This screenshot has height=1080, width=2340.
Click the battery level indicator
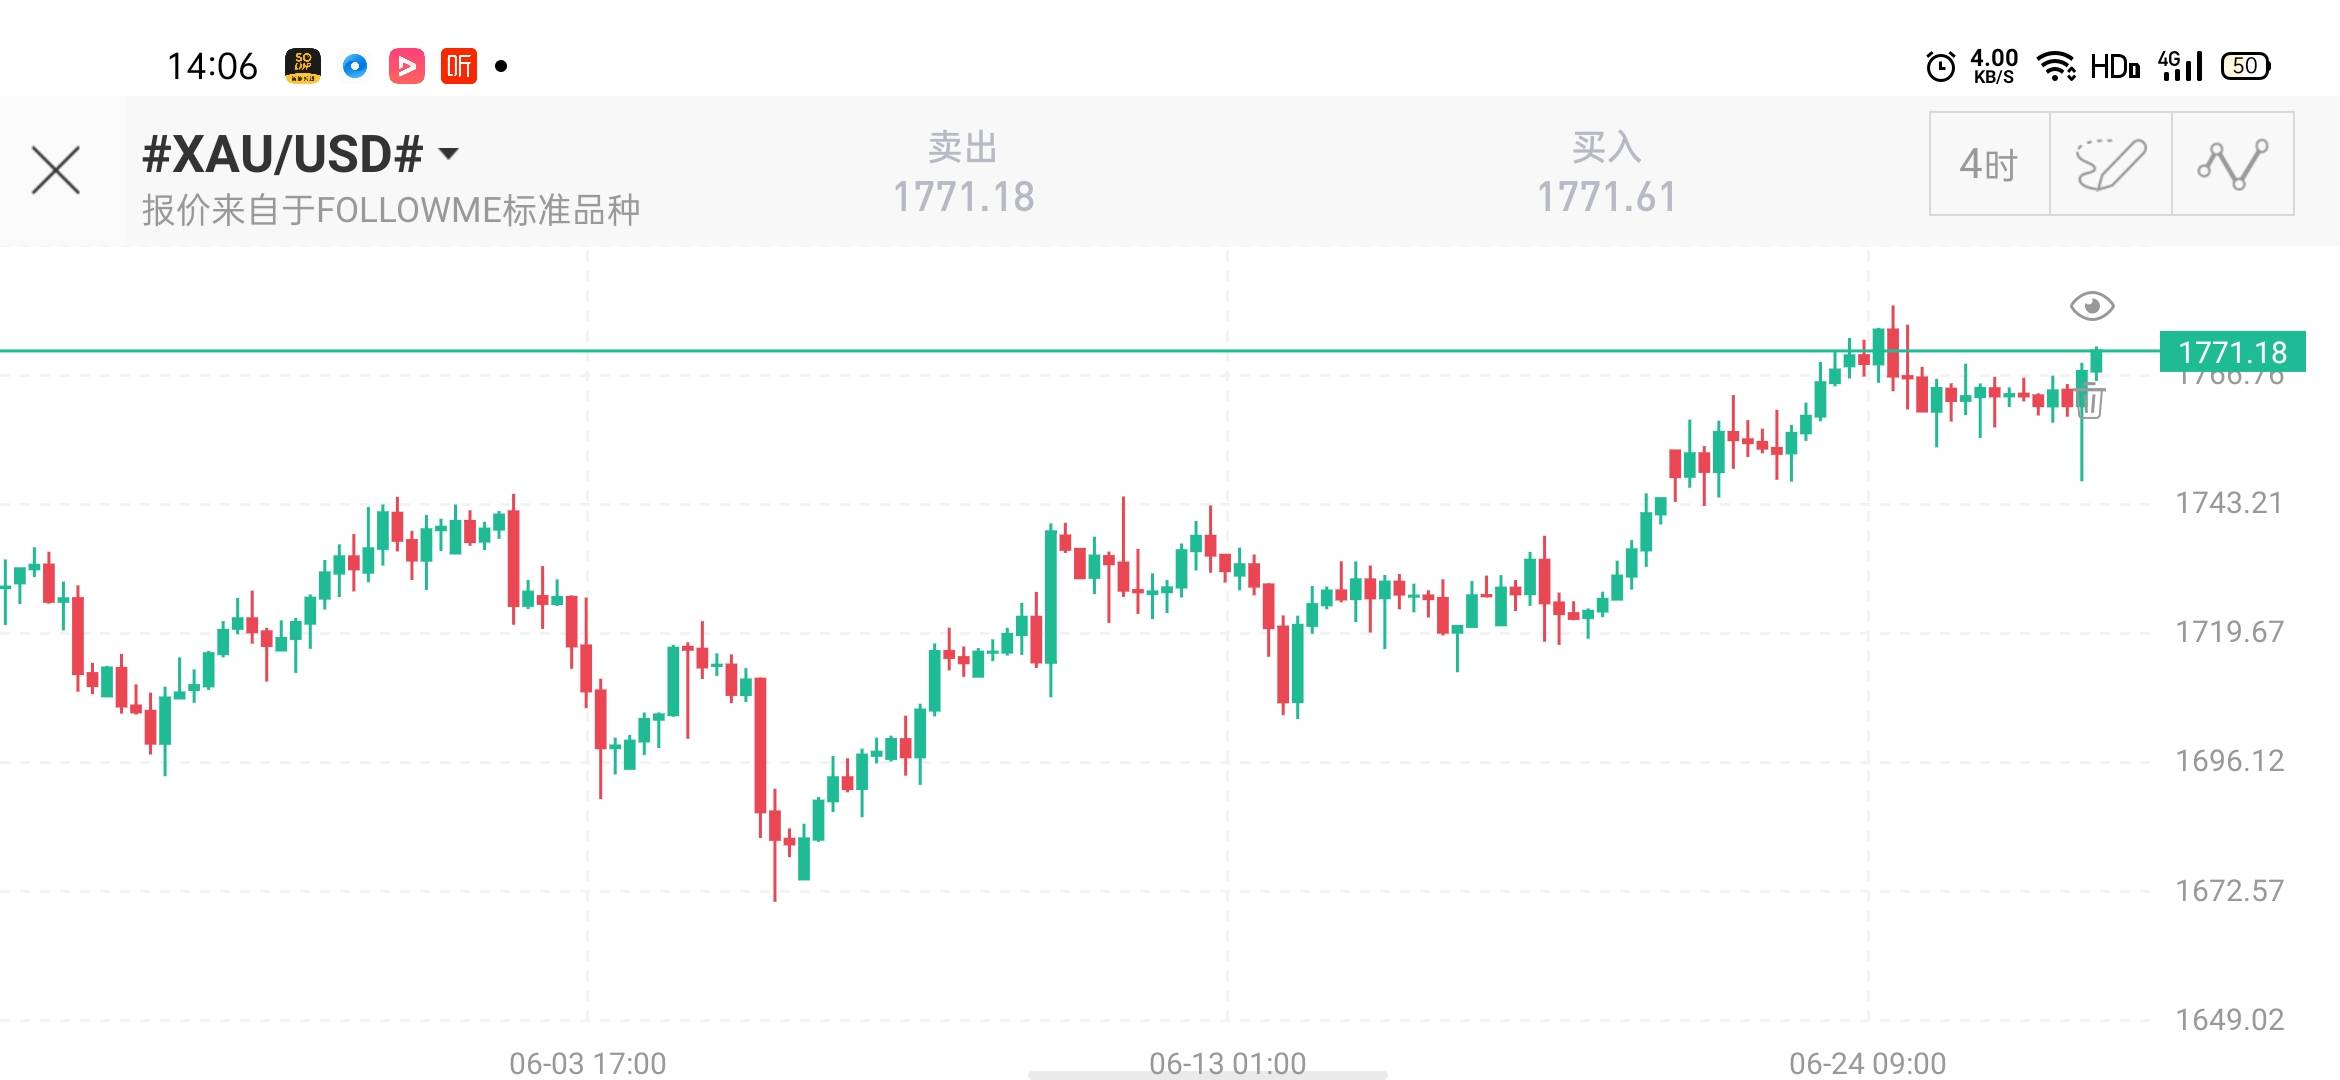(2245, 67)
